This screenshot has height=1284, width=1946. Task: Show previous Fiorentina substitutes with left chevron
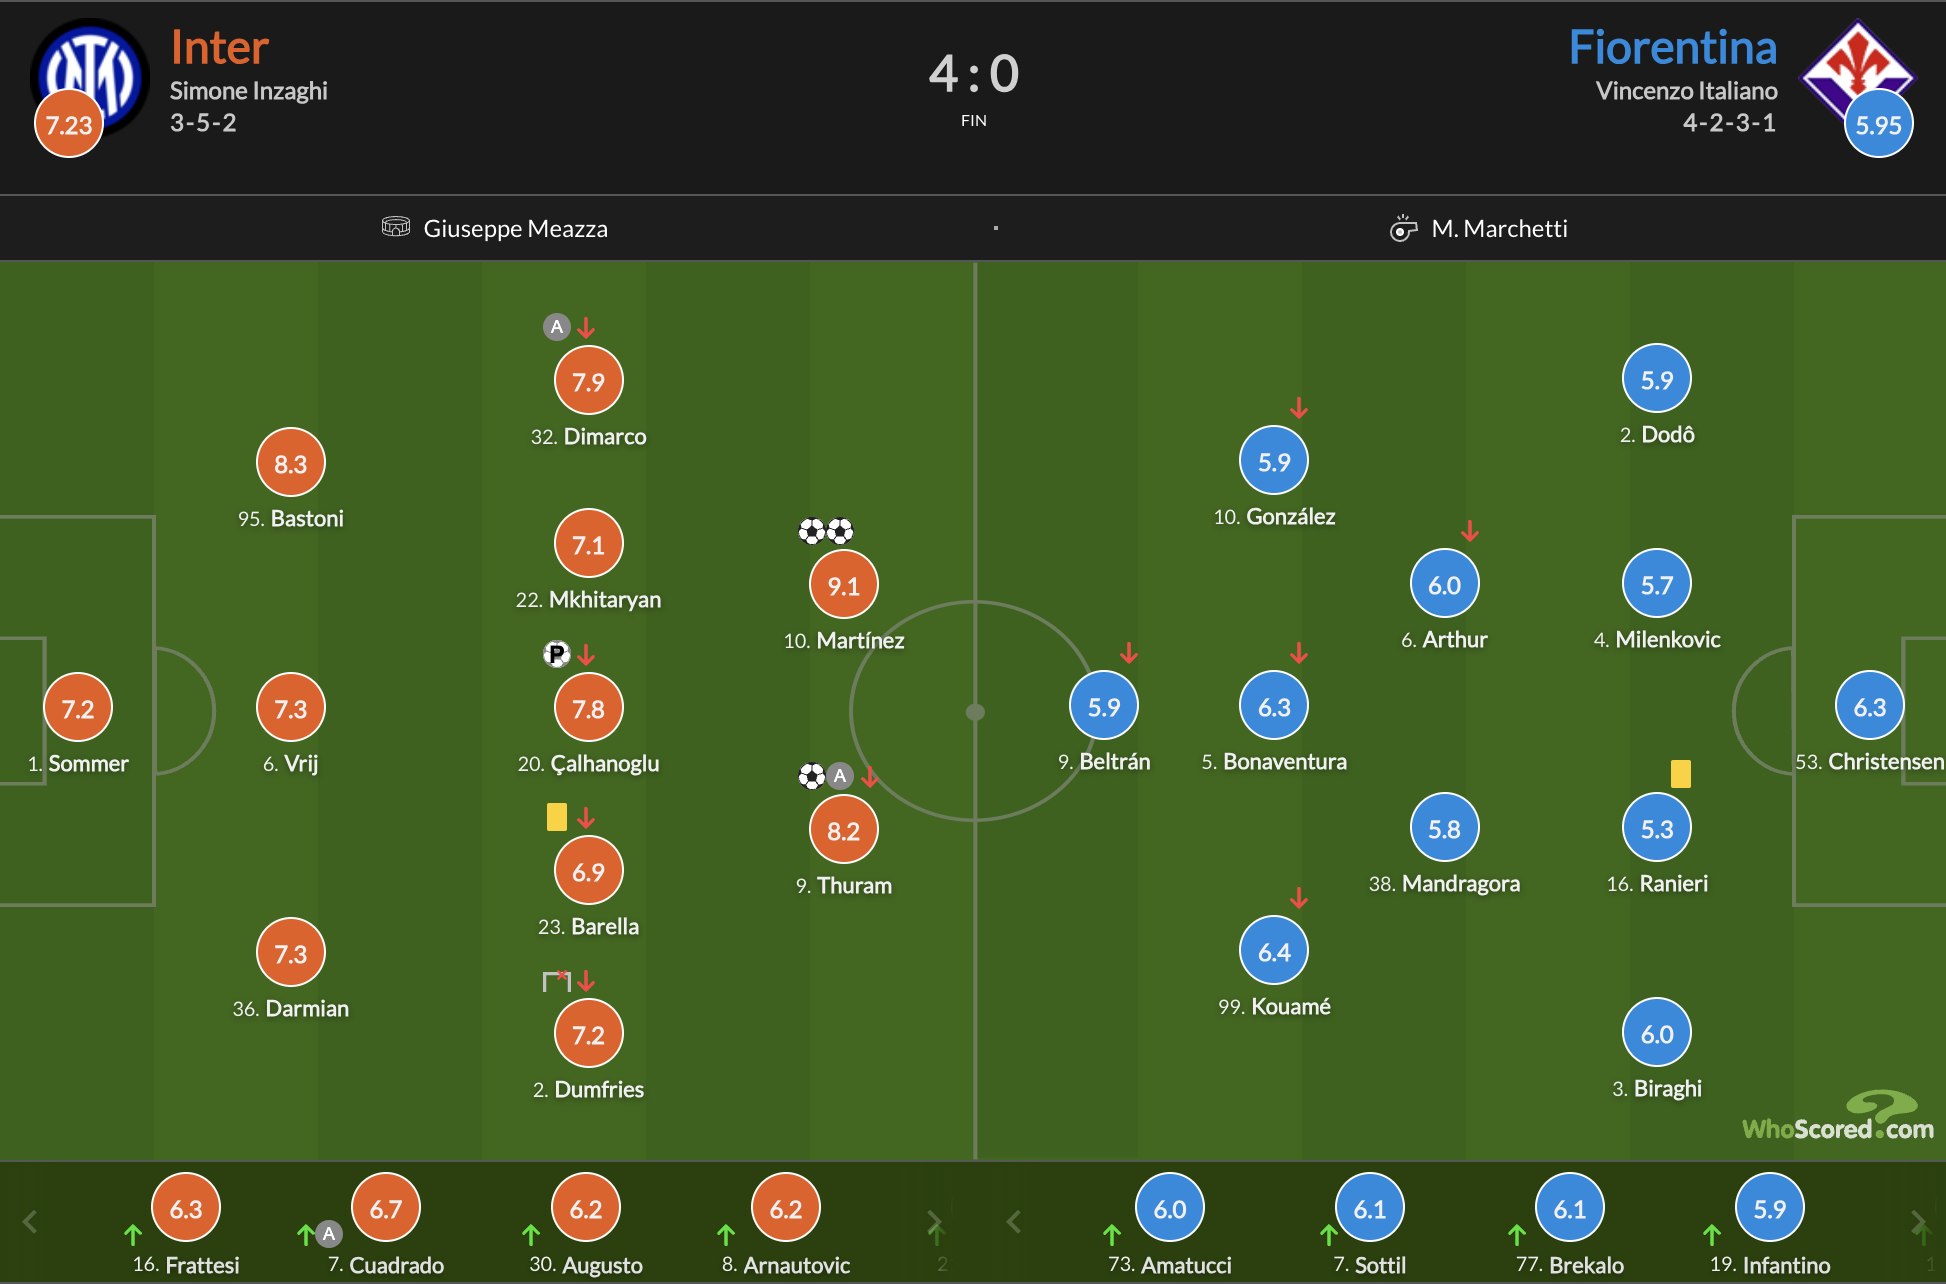1014,1221
